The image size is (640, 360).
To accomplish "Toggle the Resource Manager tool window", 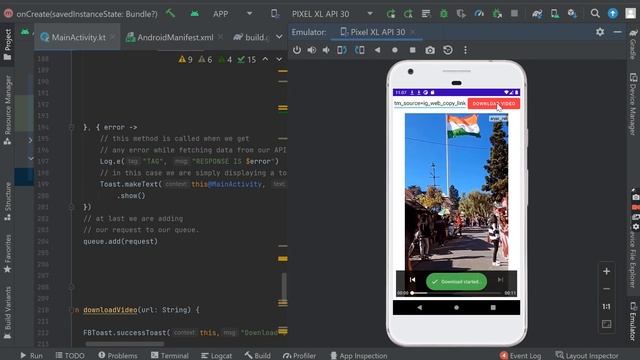I will (x=7, y=109).
